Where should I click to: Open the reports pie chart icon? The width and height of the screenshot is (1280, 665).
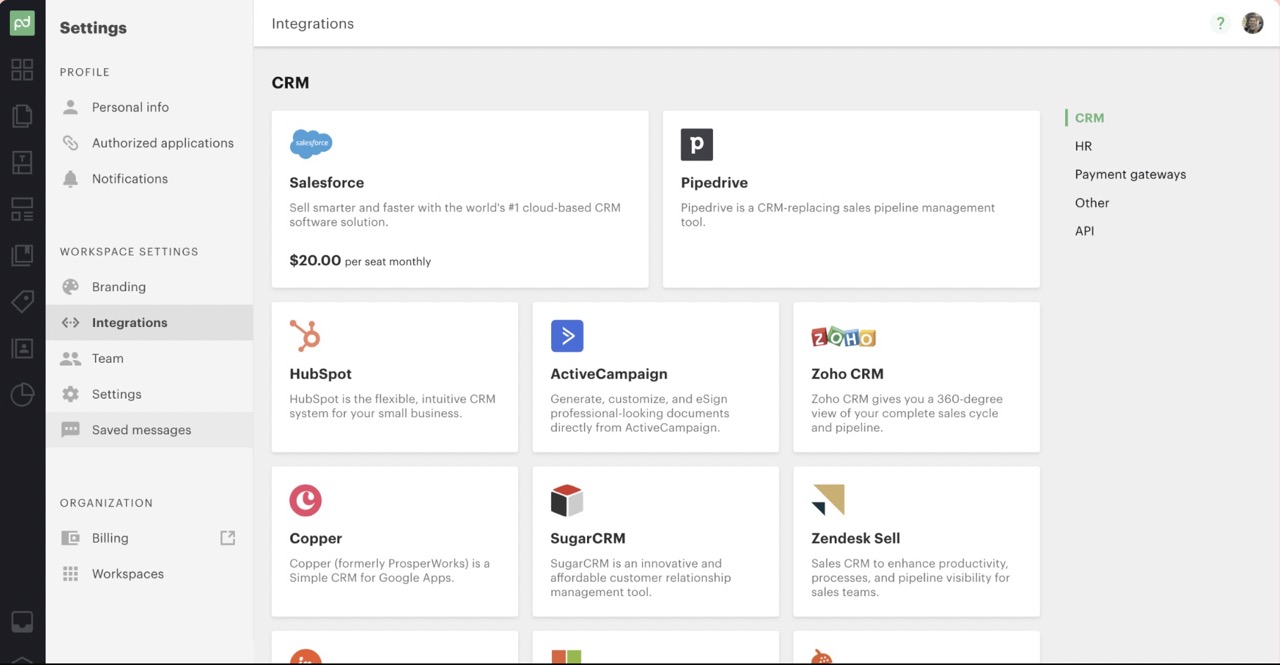click(22, 395)
